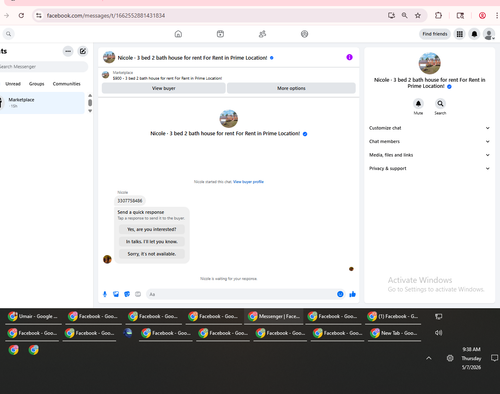Send a thumbs-up like
Image resolution: width=500 pixels, height=394 pixels.
click(352, 294)
